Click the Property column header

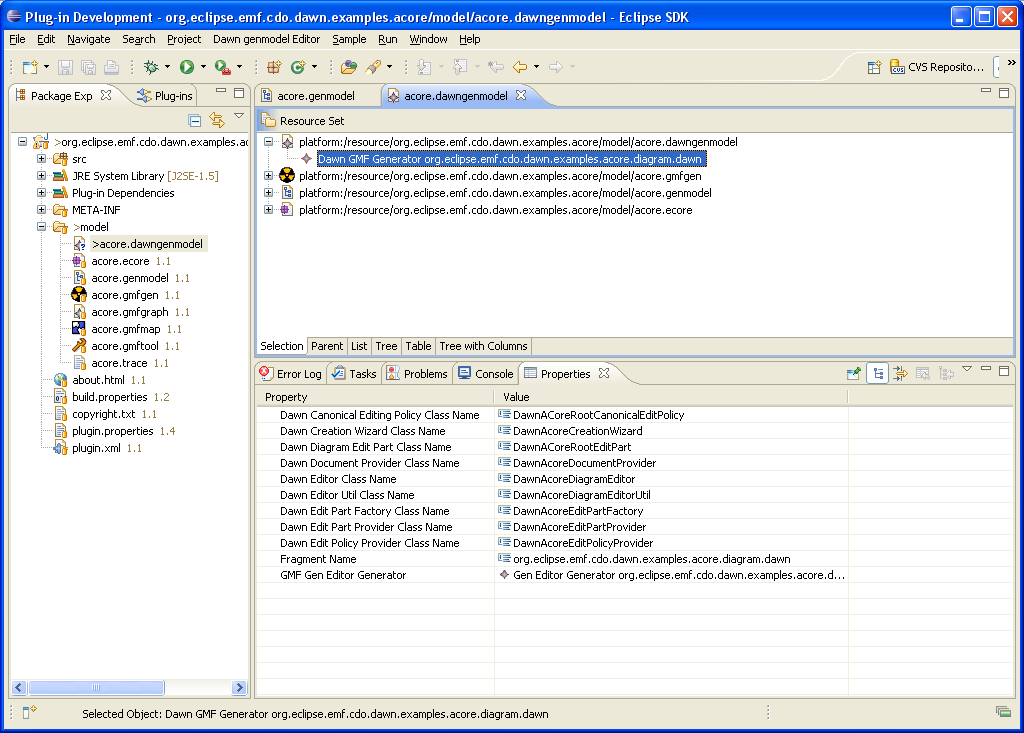tap(376, 397)
